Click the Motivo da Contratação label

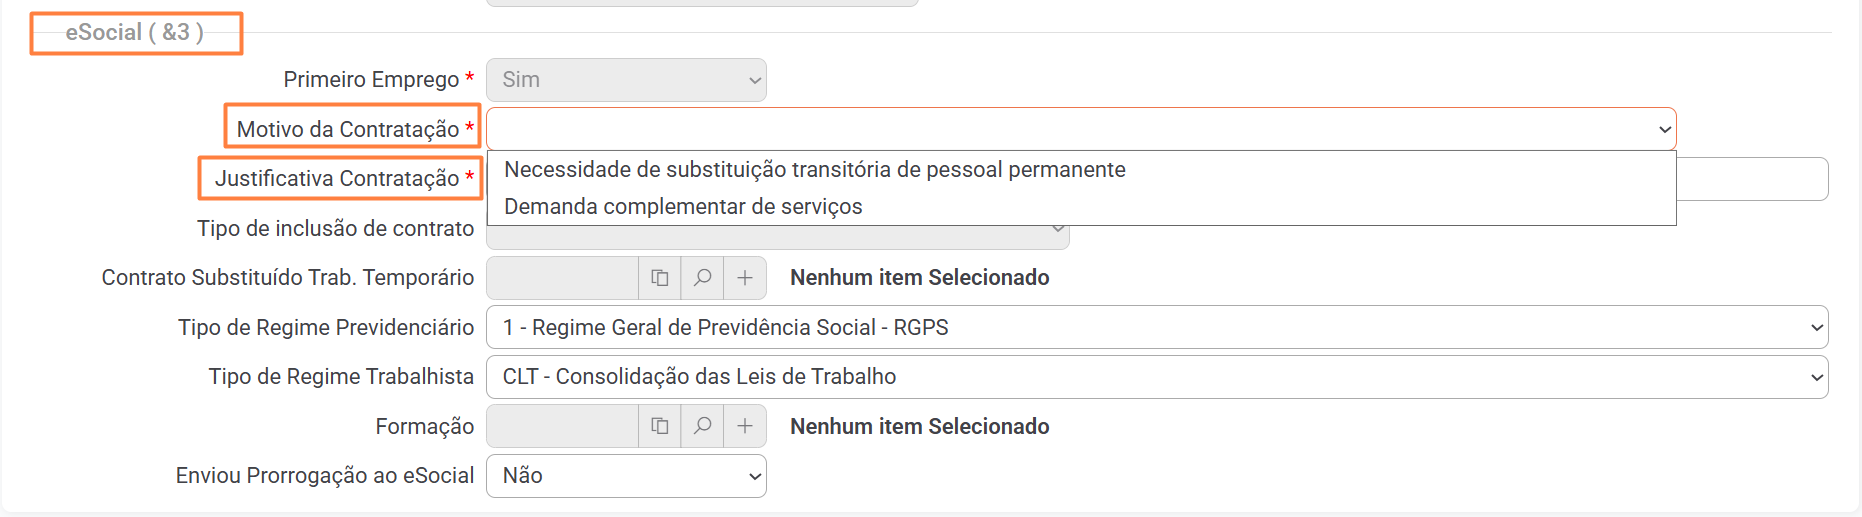[x=348, y=129]
